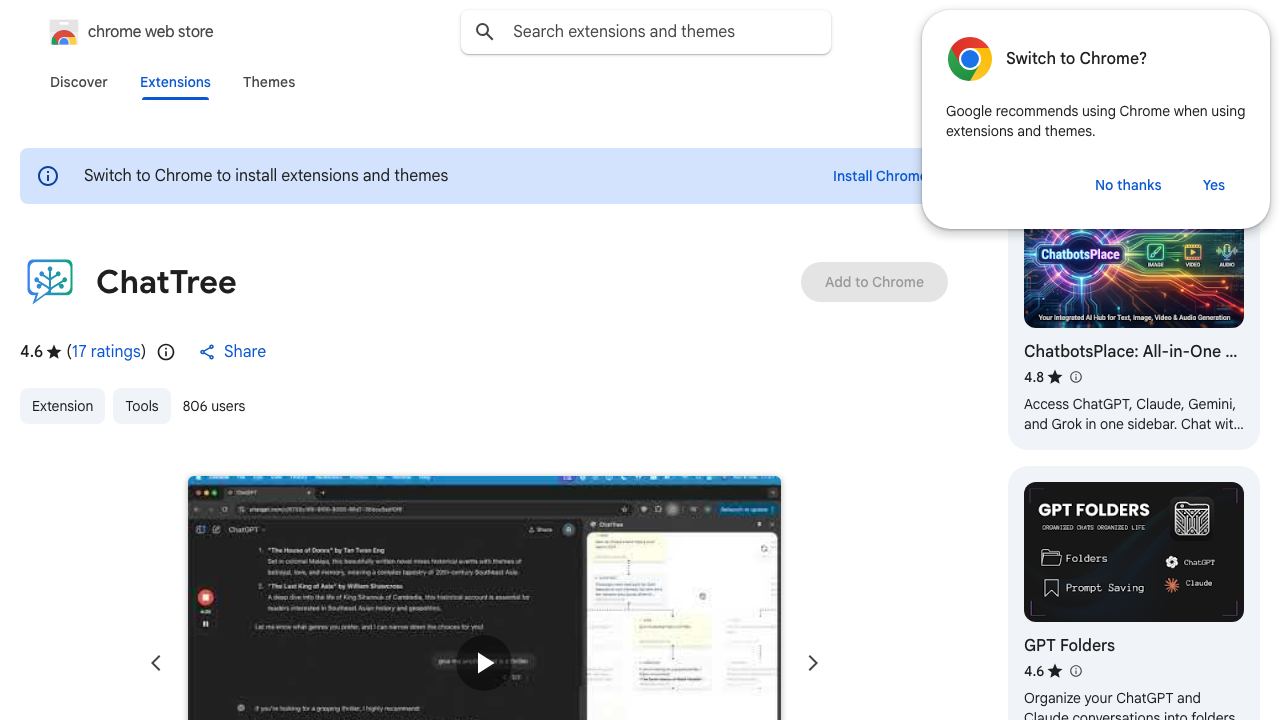Screen dimensions: 1280x720
Task: Open the 17 ratings link
Action: click(106, 352)
